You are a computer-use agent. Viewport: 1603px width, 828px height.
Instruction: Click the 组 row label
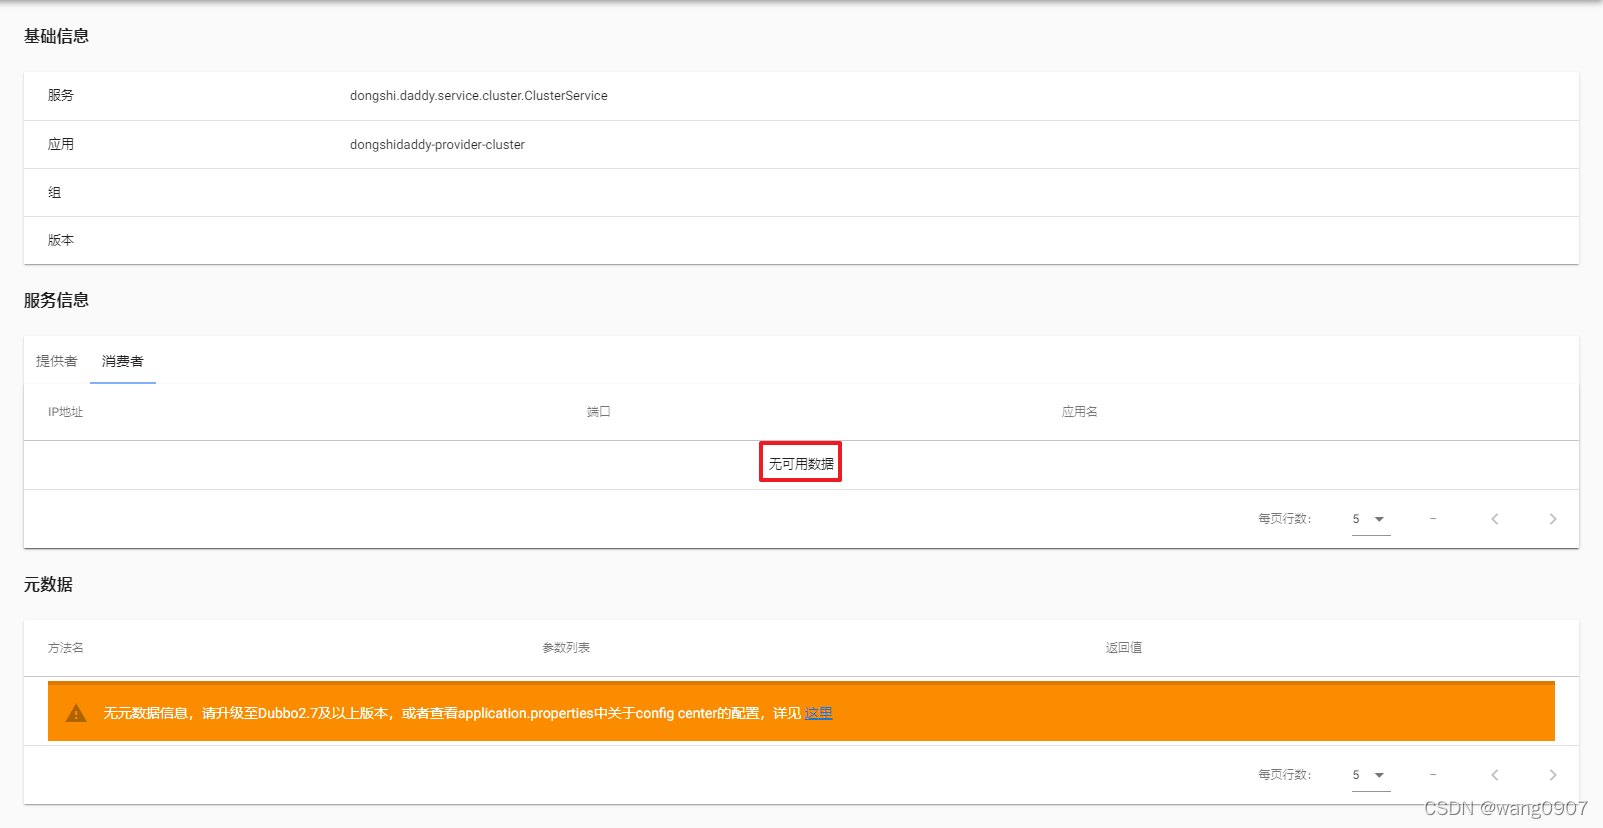(x=54, y=193)
